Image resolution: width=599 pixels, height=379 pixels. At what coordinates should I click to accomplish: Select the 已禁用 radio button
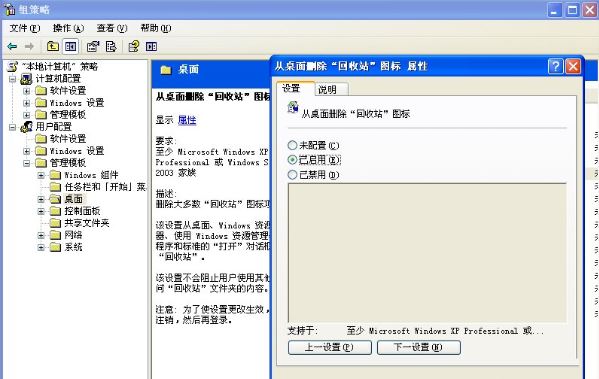coord(292,175)
